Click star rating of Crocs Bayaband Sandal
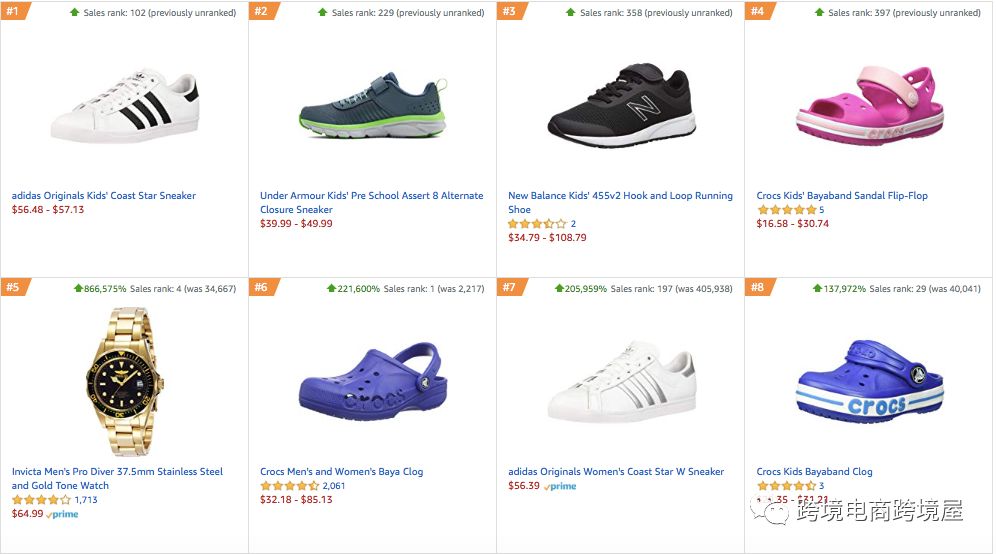Screen dimensions: 996x554 click(x=786, y=210)
